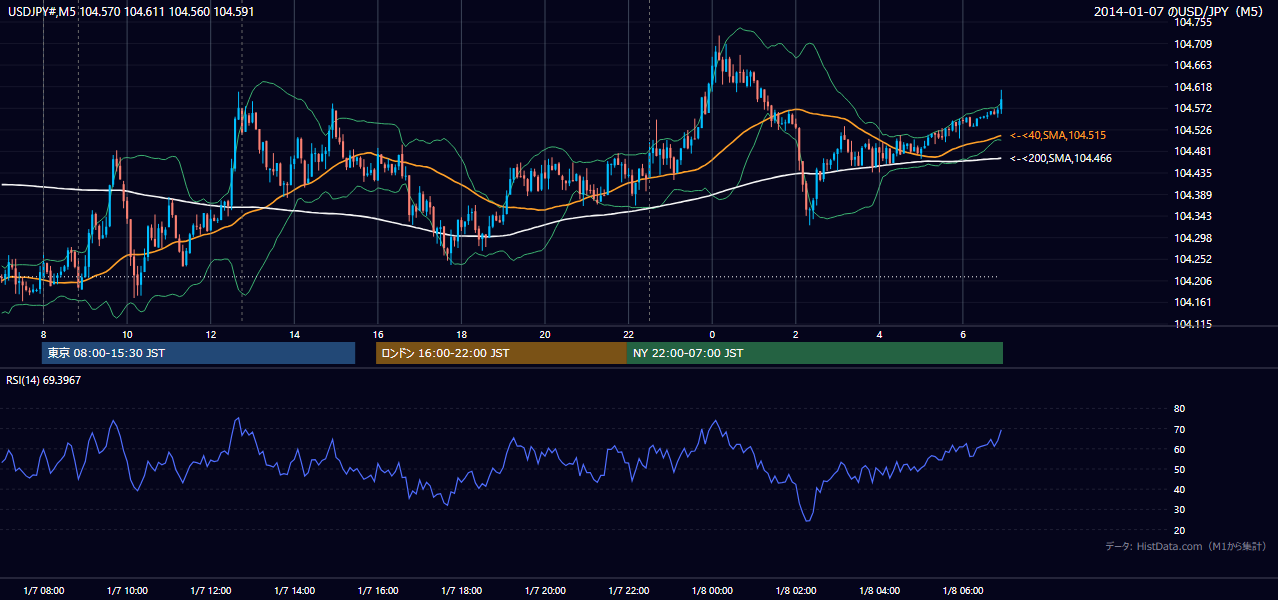Click hour tick 16 below the candlestick chart
The width and height of the screenshot is (1278, 600).
click(377, 333)
